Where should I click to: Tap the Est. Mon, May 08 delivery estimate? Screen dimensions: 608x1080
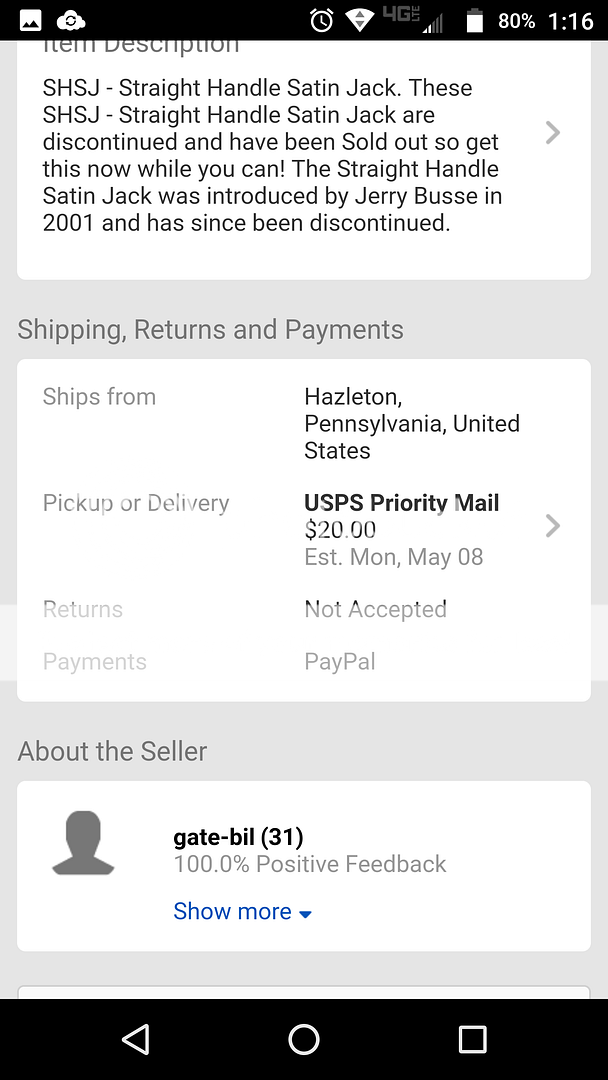(x=393, y=557)
